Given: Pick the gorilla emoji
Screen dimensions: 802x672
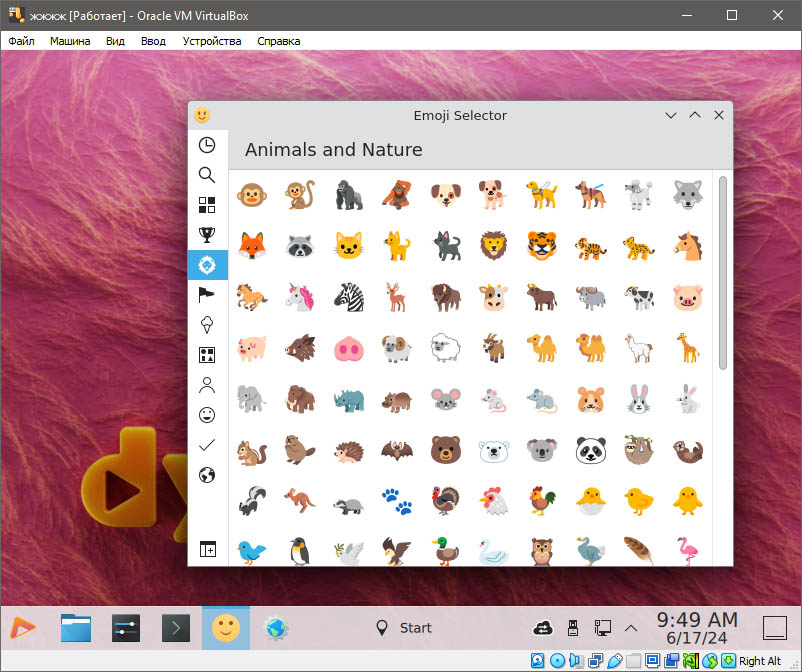Looking at the screenshot, I should [x=349, y=195].
